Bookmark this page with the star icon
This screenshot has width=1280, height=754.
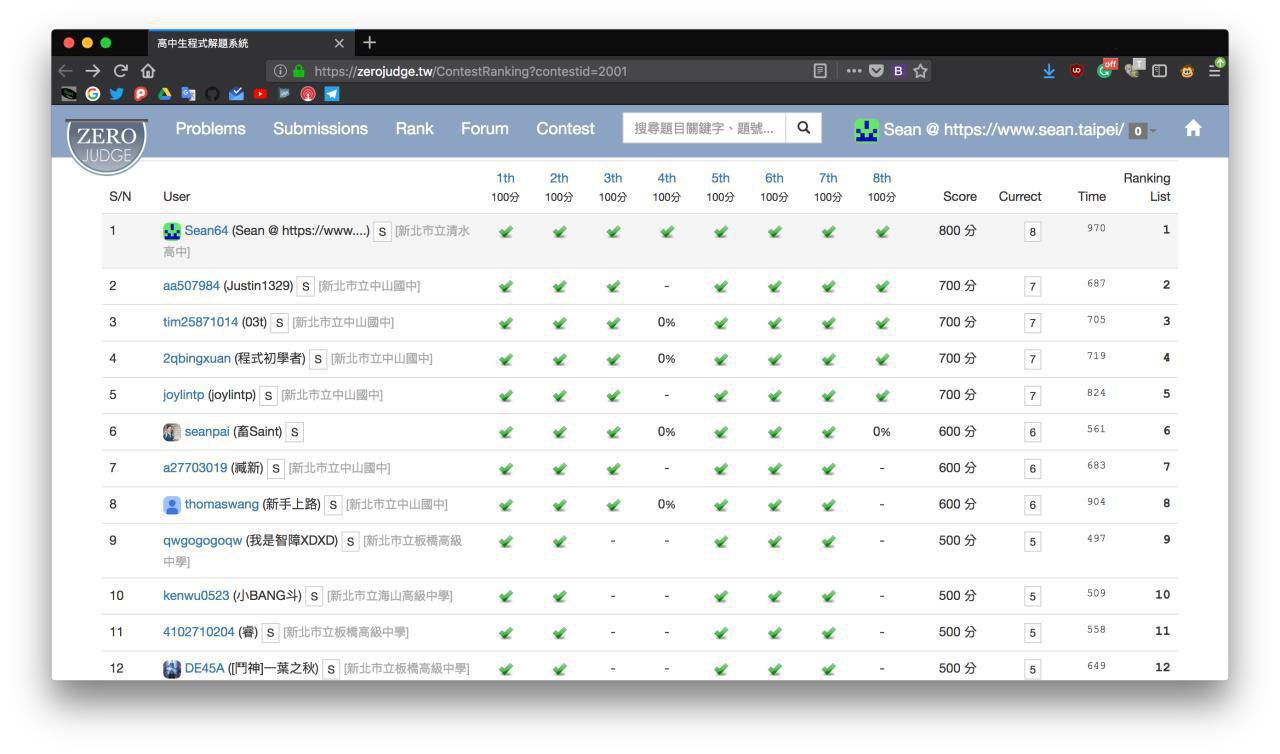[921, 71]
